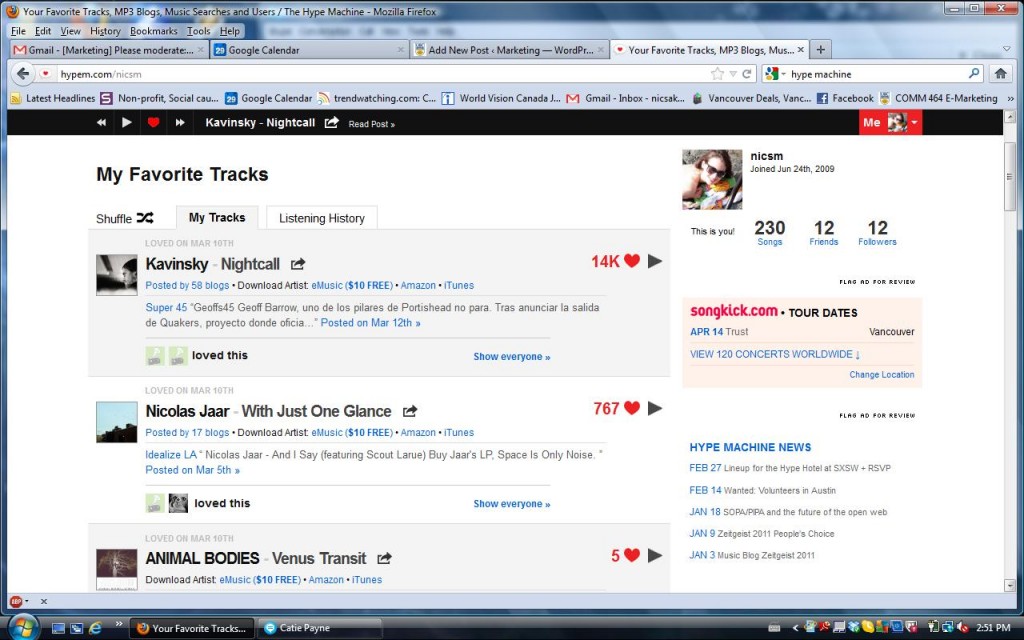
Task: Click play button in top player bar
Action: tap(127, 122)
